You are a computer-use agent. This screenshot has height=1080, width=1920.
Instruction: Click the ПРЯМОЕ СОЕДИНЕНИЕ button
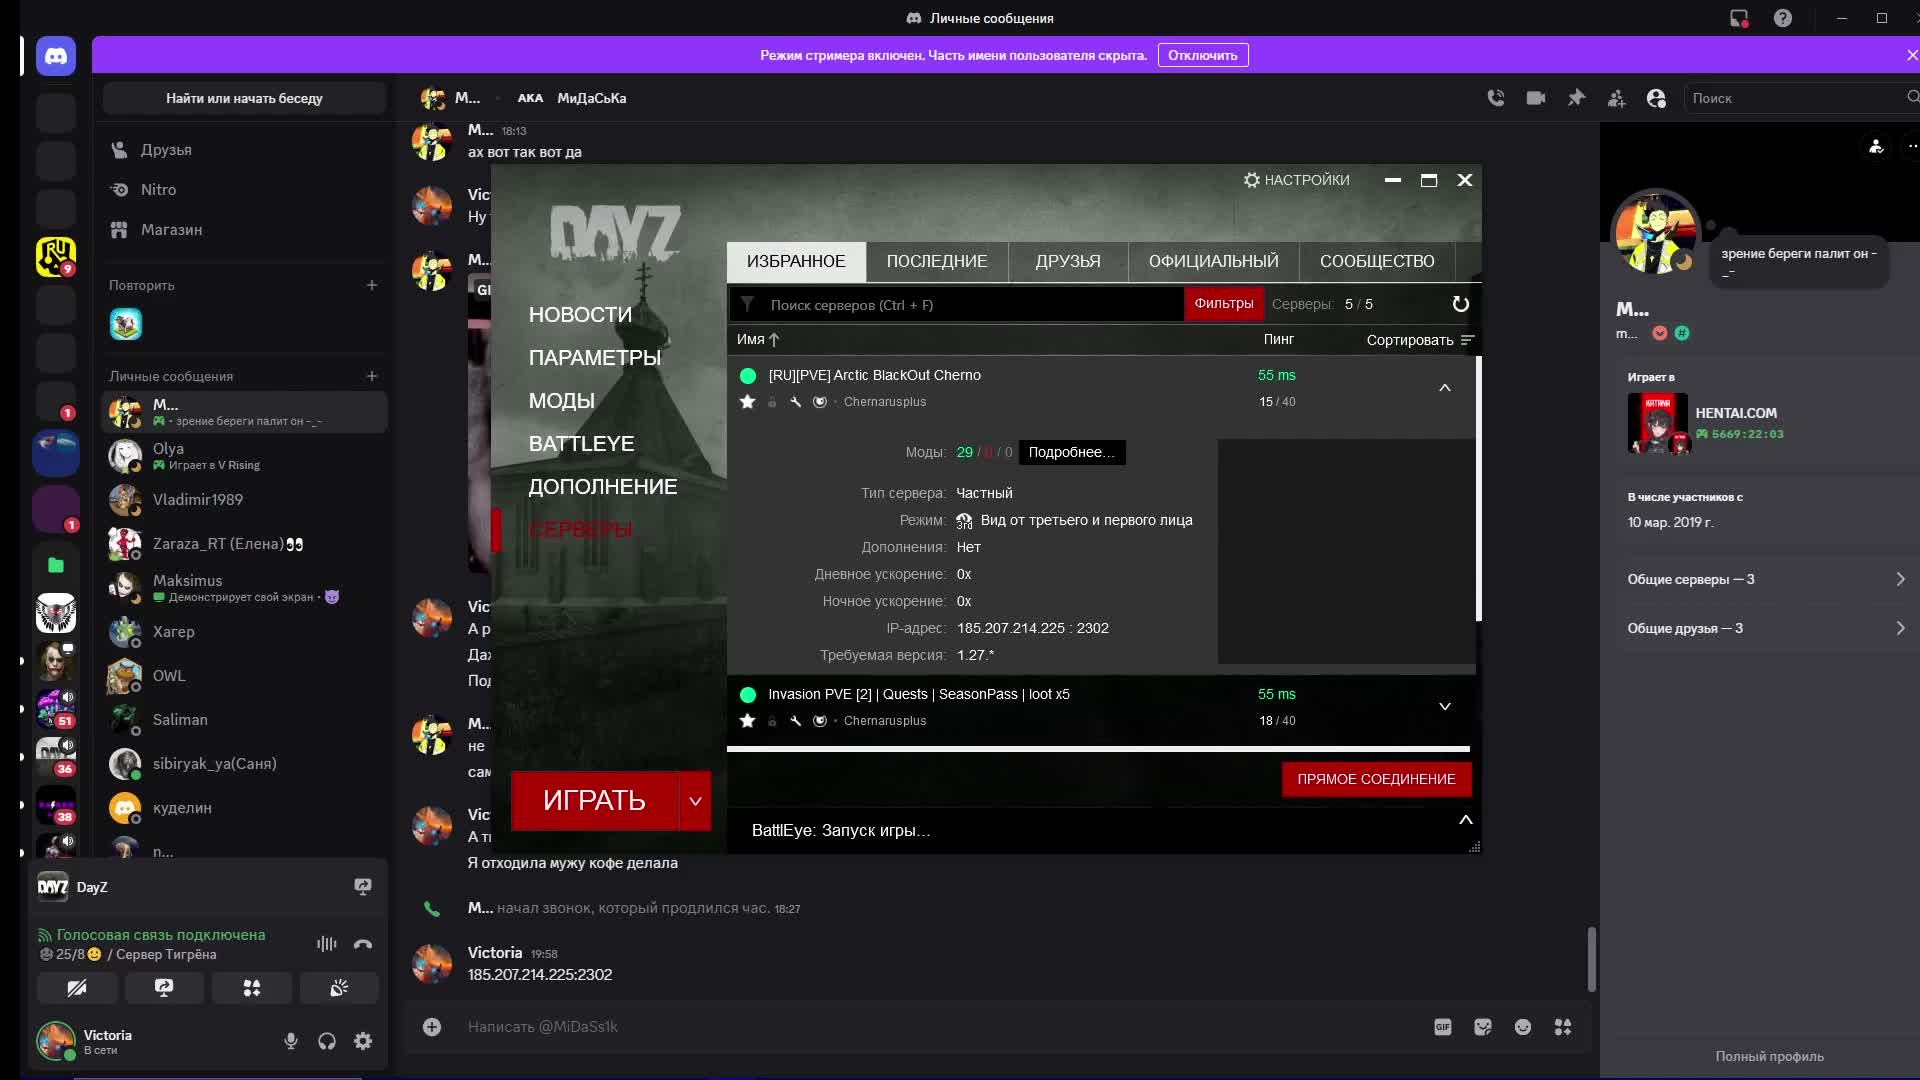pos(1376,779)
